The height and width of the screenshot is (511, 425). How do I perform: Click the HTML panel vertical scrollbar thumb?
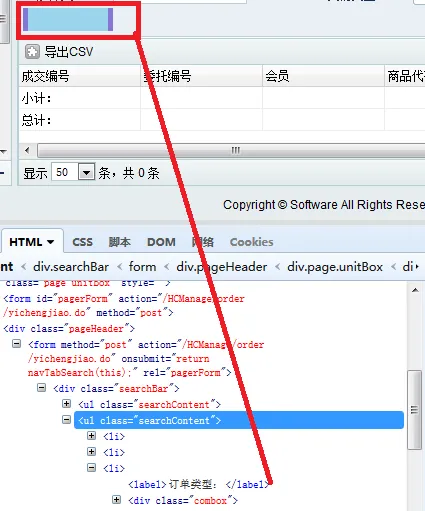click(x=415, y=410)
